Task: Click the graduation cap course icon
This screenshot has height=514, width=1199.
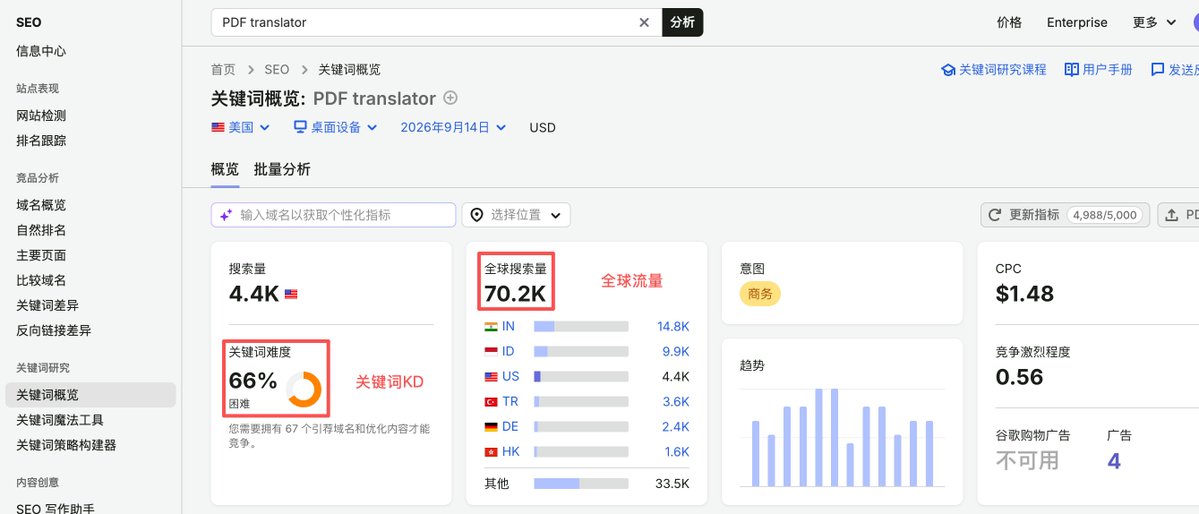Action: (x=948, y=70)
